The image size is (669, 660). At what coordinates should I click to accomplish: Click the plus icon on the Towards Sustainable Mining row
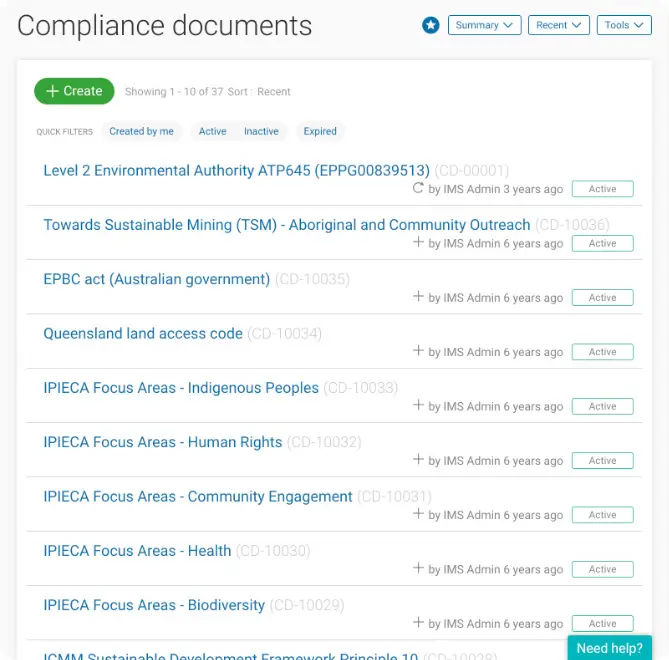click(418, 242)
